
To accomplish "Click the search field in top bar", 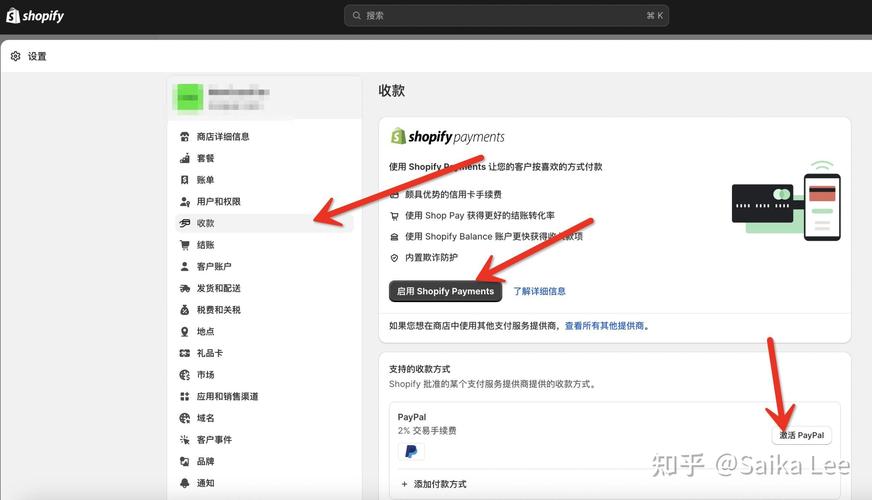I will (506, 16).
